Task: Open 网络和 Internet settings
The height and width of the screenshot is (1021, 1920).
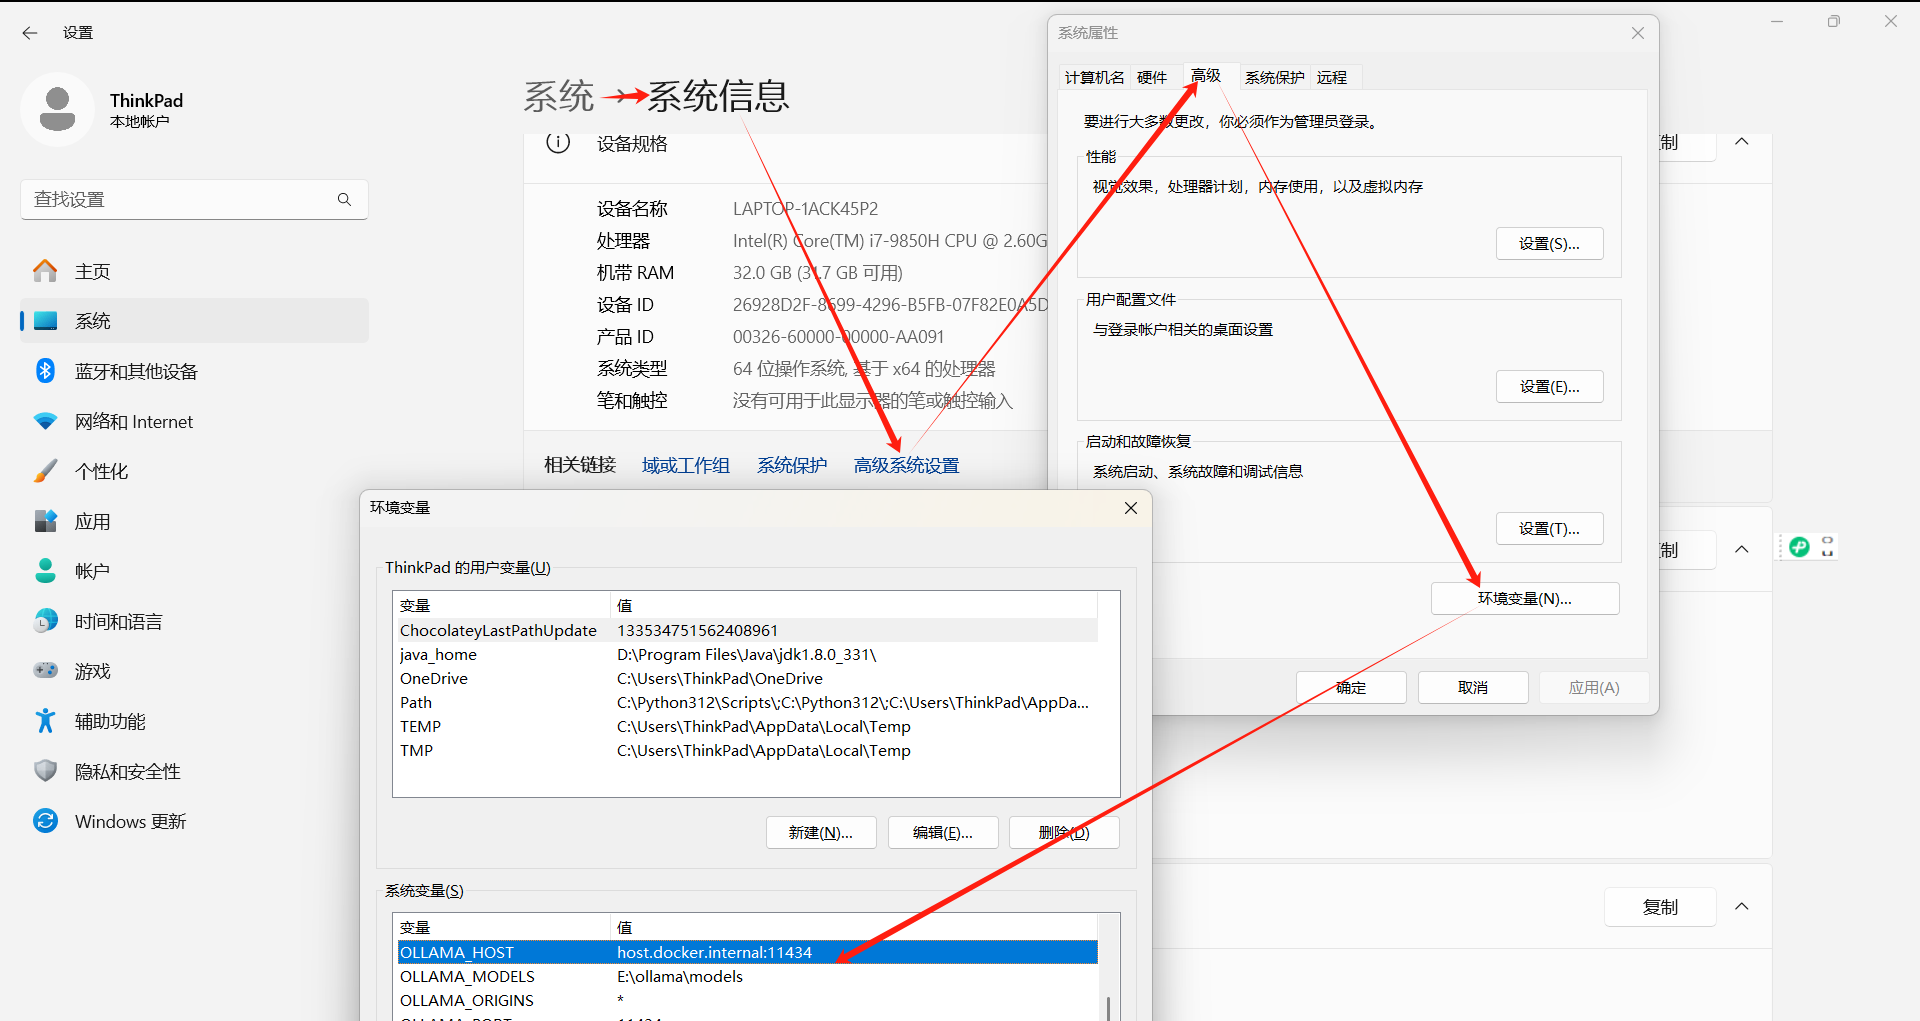Action: (195, 421)
